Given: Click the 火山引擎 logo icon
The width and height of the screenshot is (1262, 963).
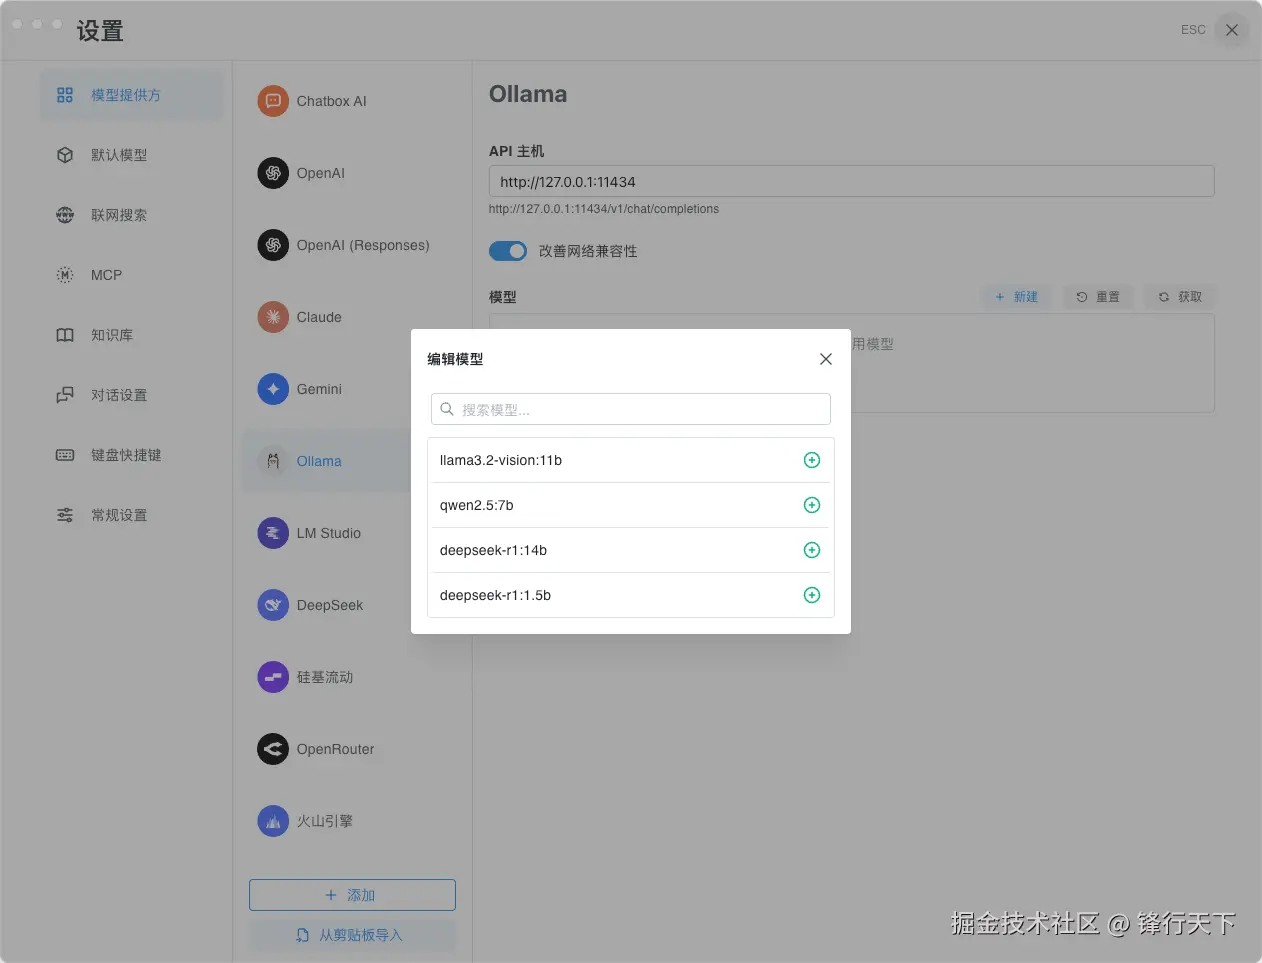Looking at the screenshot, I should [x=273, y=821].
